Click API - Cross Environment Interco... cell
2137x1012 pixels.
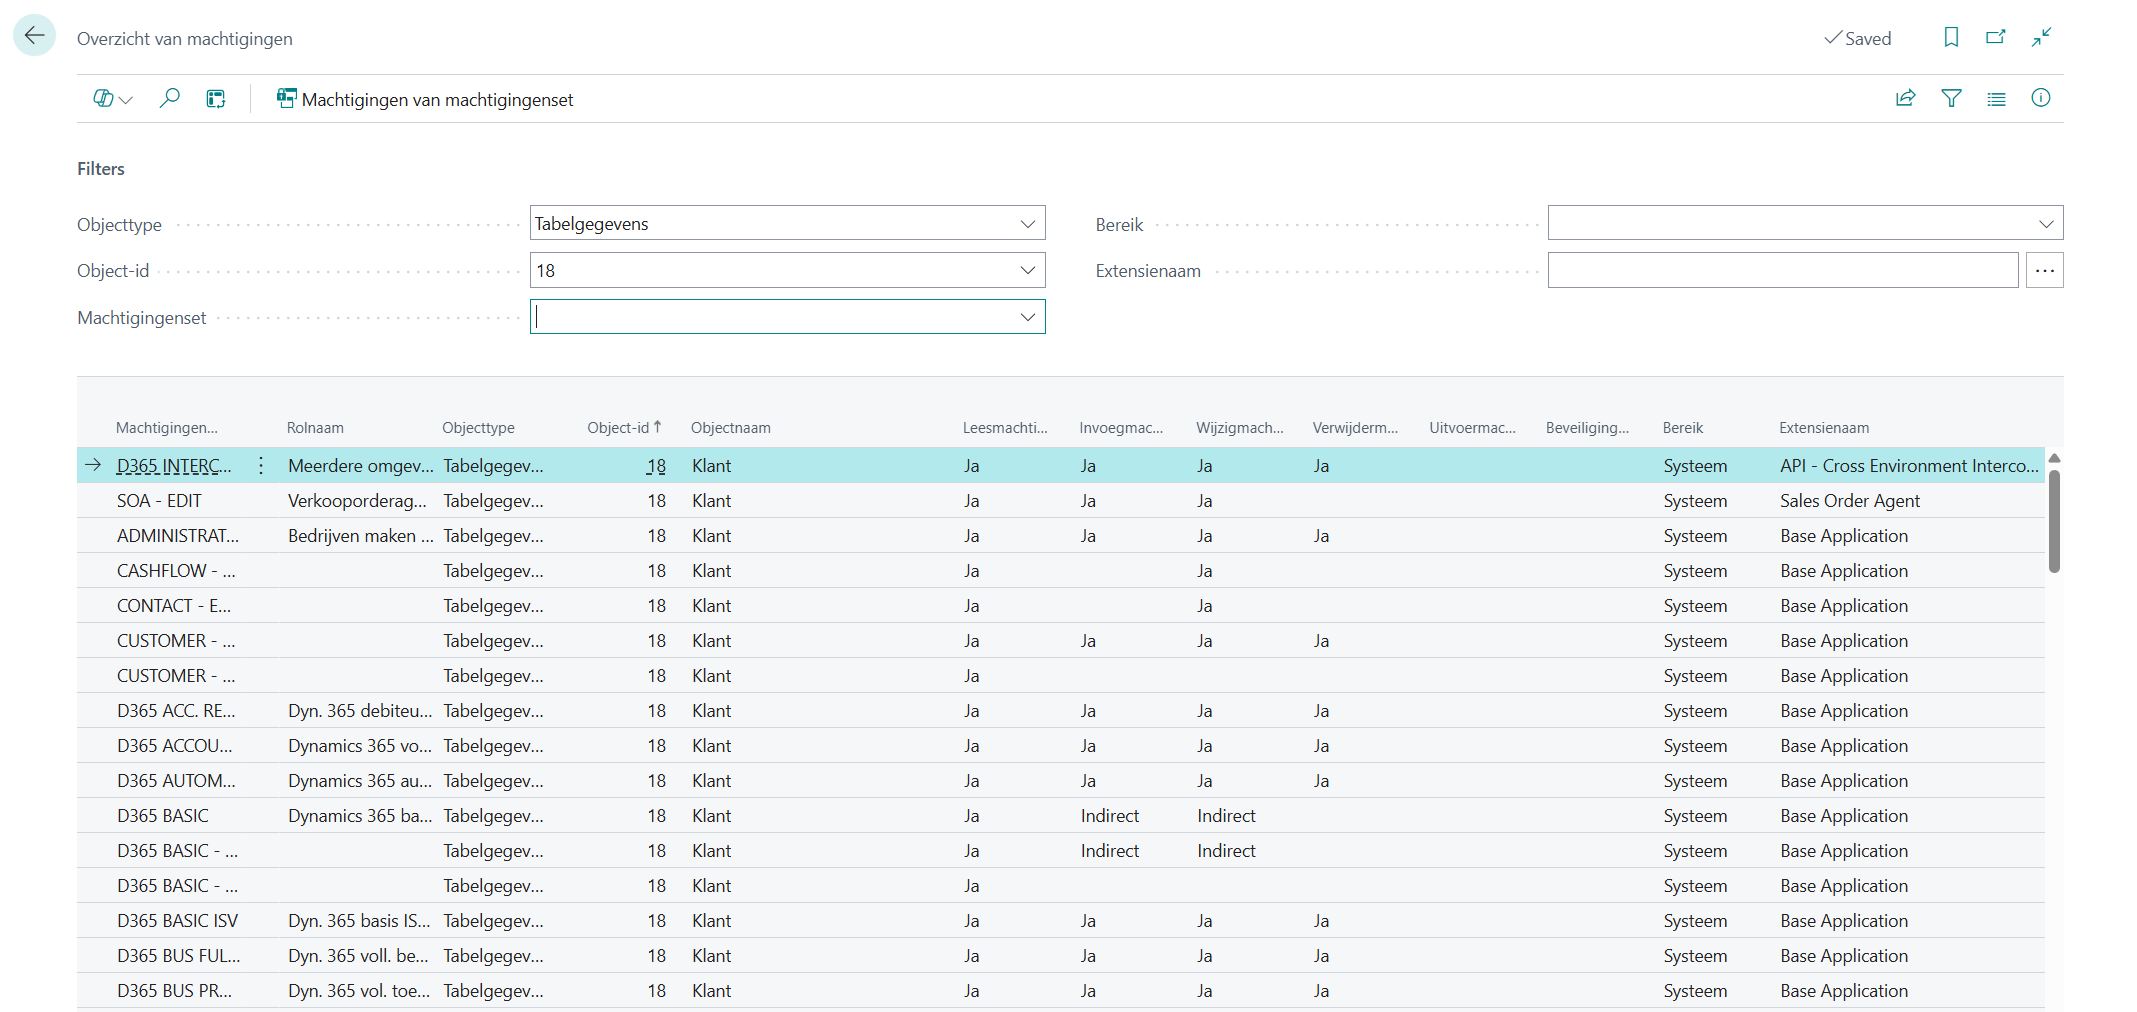1909,465
